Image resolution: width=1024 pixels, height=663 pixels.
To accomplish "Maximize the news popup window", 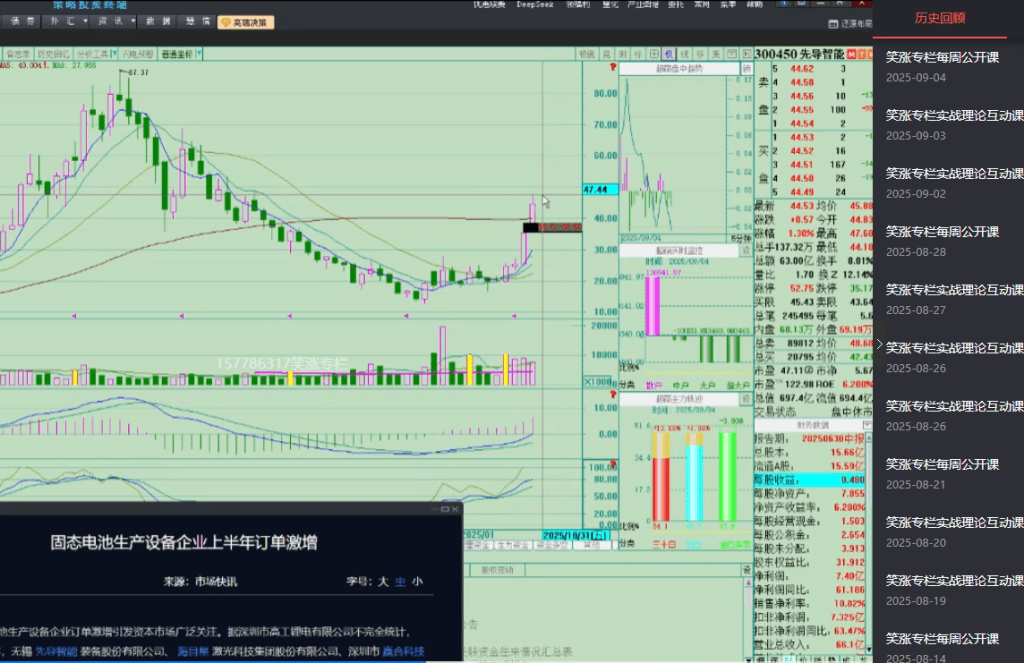I will tap(445, 509).
